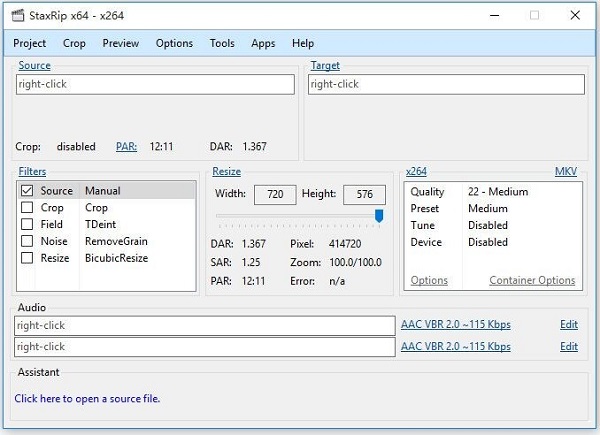Click the Target section link
Viewport: 600px width, 435px height.
coord(325,65)
